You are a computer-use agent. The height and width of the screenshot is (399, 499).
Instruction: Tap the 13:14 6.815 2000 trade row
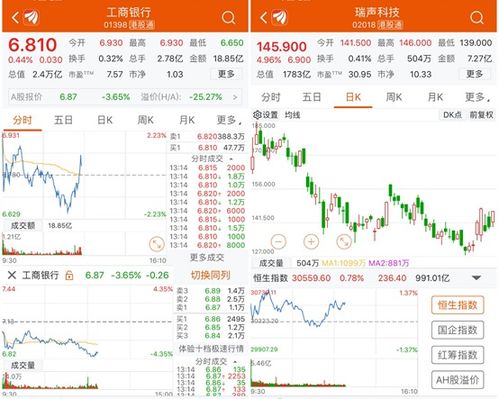click(x=207, y=168)
